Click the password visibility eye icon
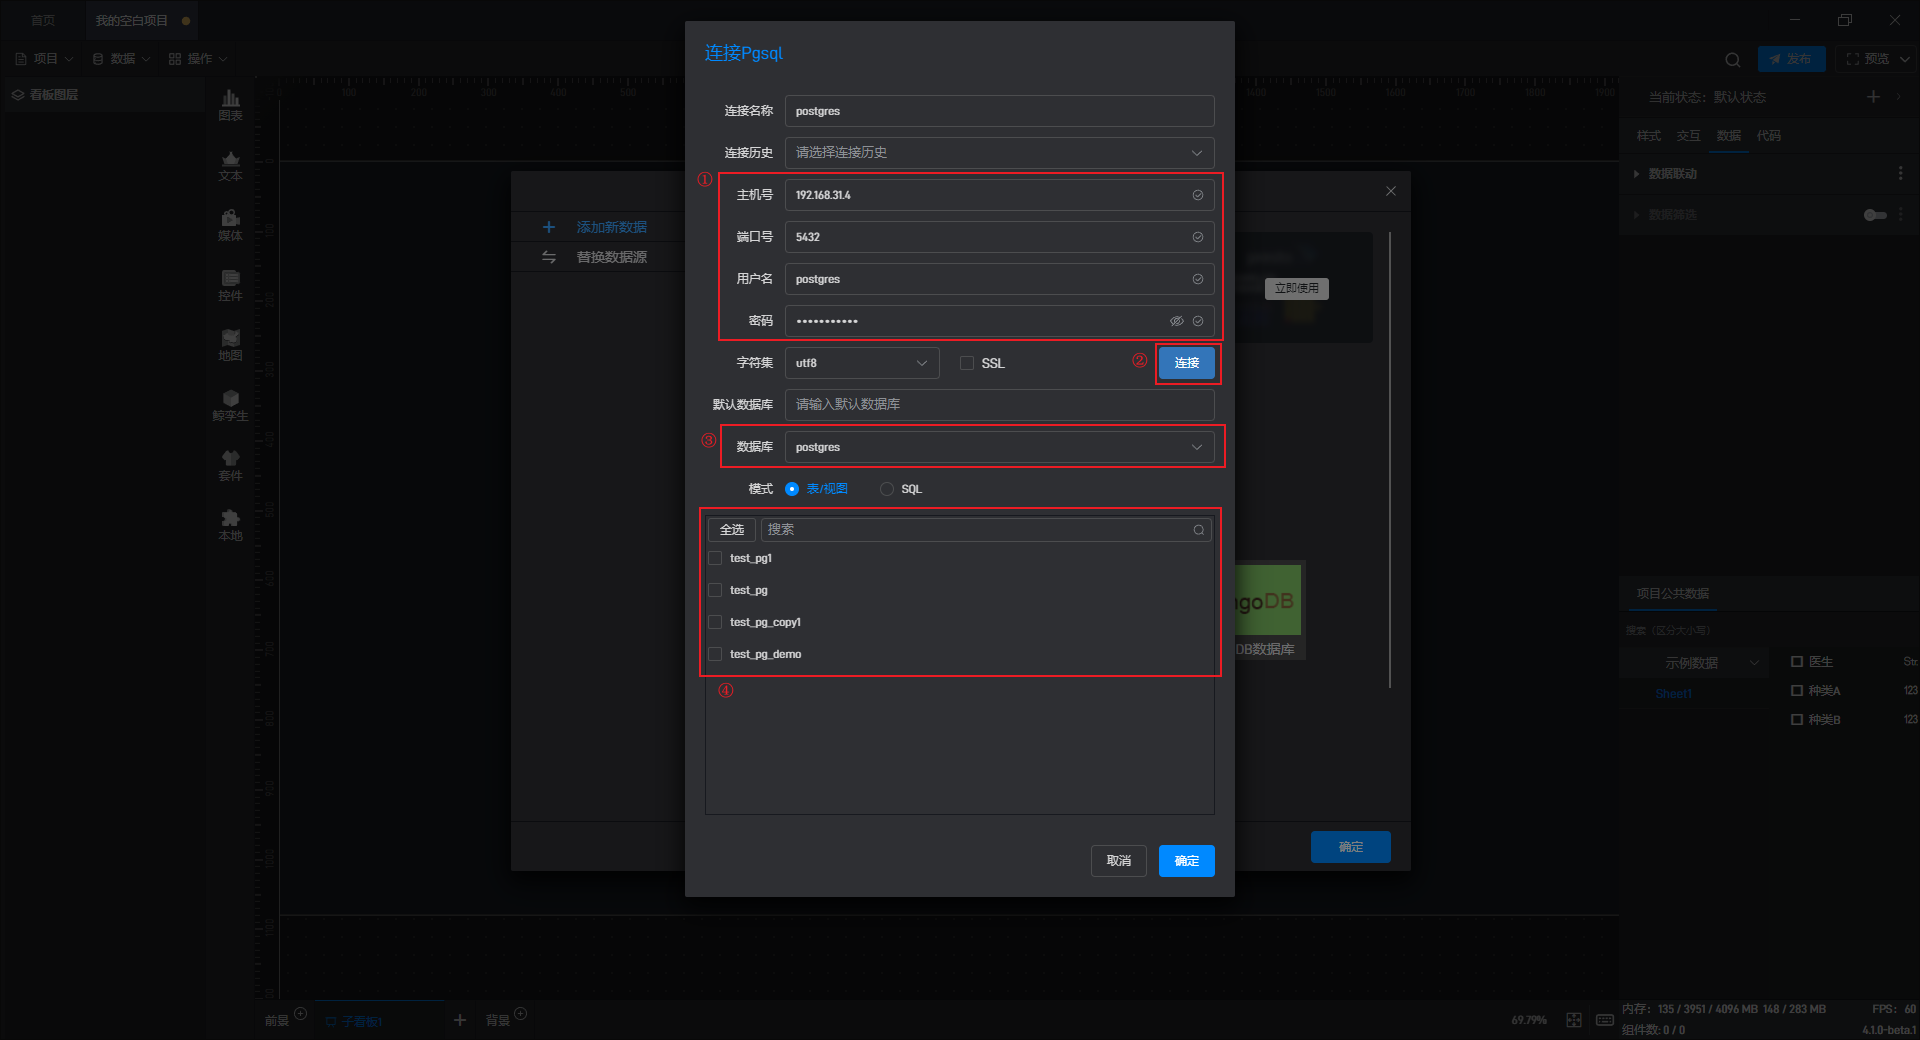 point(1176,321)
